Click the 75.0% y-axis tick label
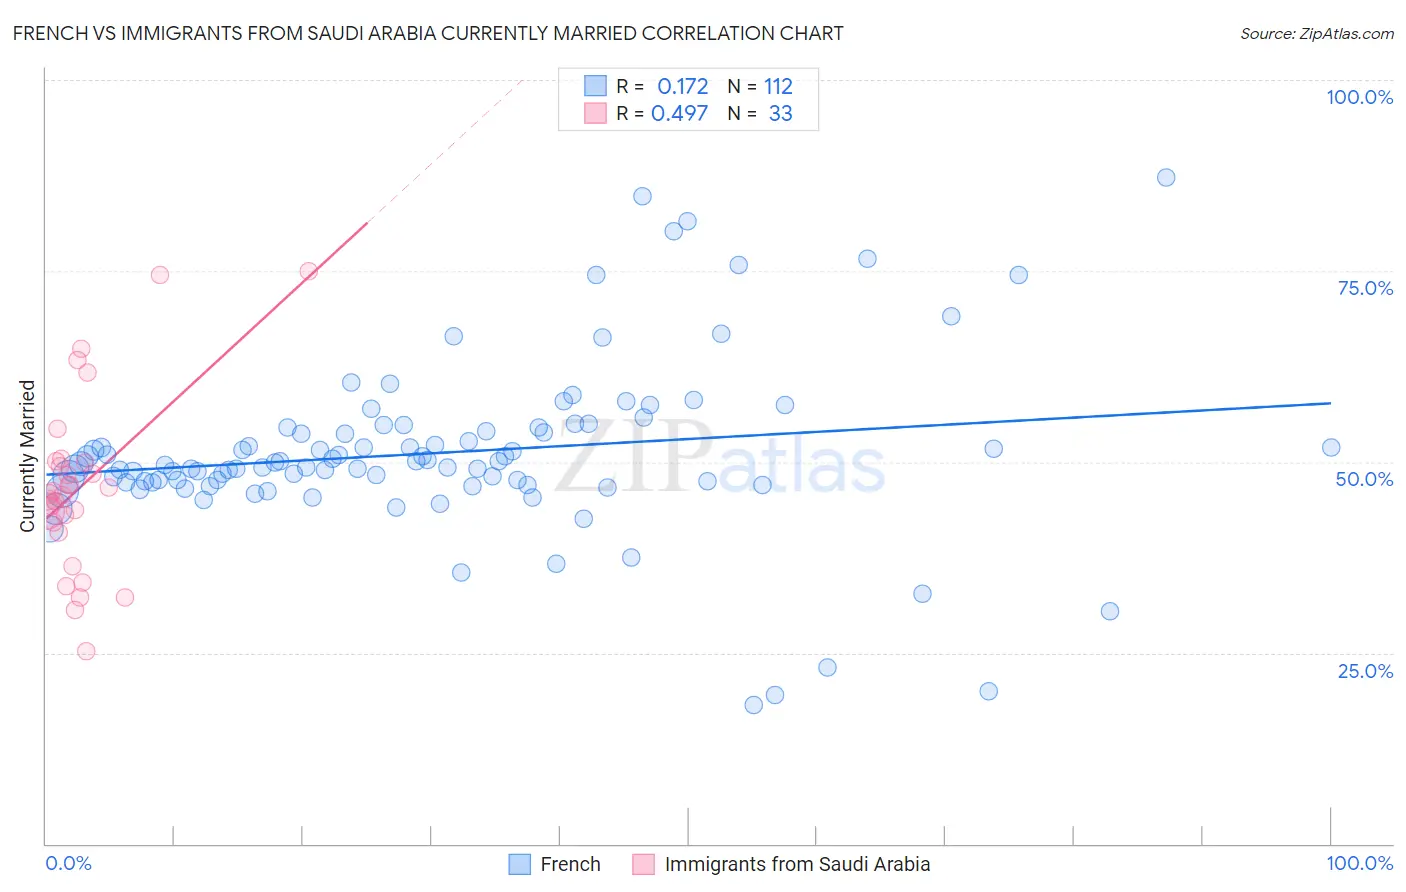The width and height of the screenshot is (1406, 892). (1365, 288)
